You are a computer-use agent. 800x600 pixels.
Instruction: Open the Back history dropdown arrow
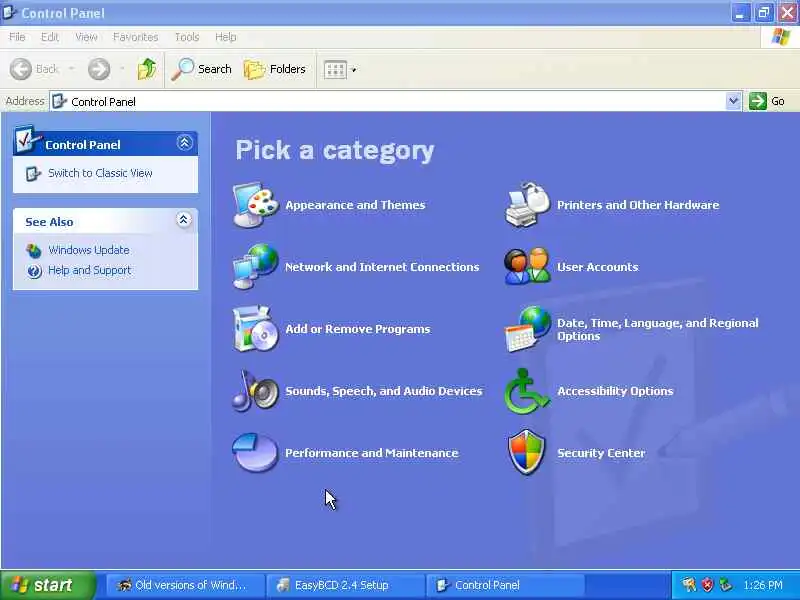pos(71,69)
